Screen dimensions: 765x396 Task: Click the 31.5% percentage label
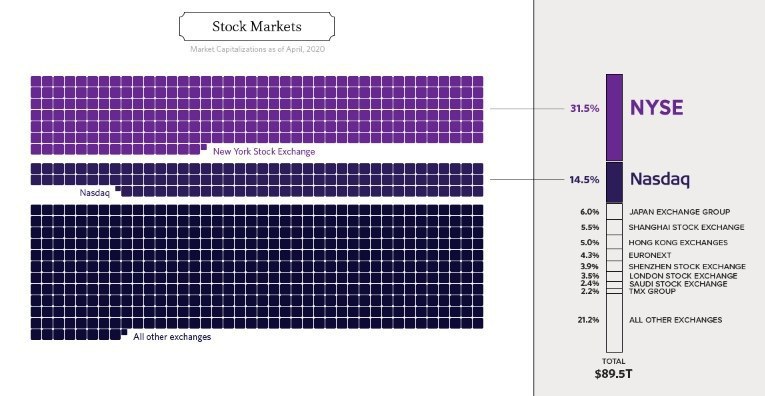pos(584,108)
